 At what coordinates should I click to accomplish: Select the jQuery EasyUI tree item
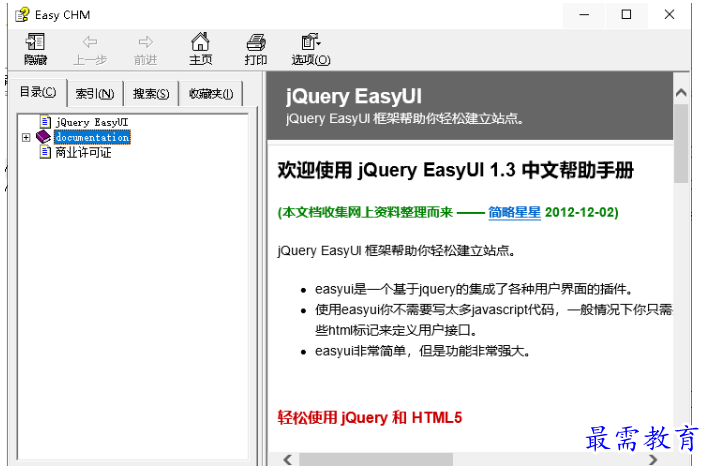[x=92, y=122]
